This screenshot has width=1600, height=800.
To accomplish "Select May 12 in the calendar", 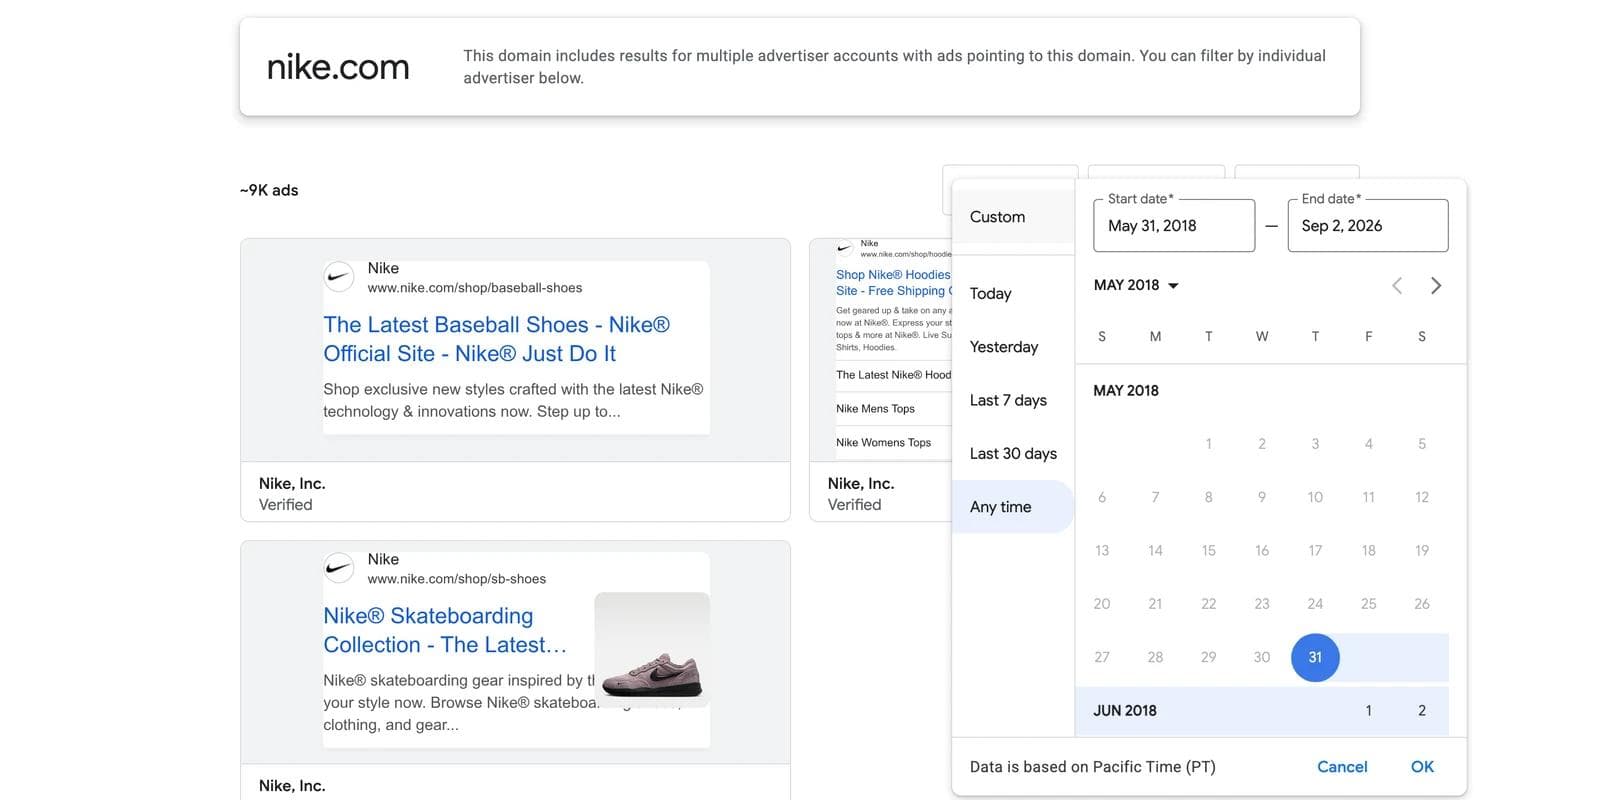I will [1422, 497].
